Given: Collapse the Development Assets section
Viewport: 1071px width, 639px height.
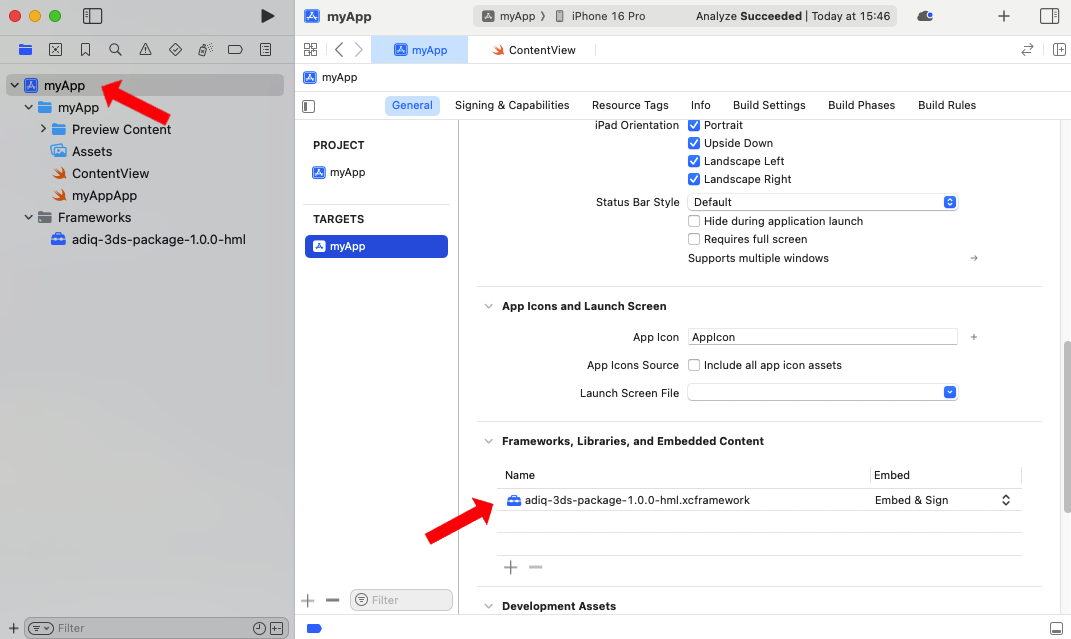Looking at the screenshot, I should 488,606.
